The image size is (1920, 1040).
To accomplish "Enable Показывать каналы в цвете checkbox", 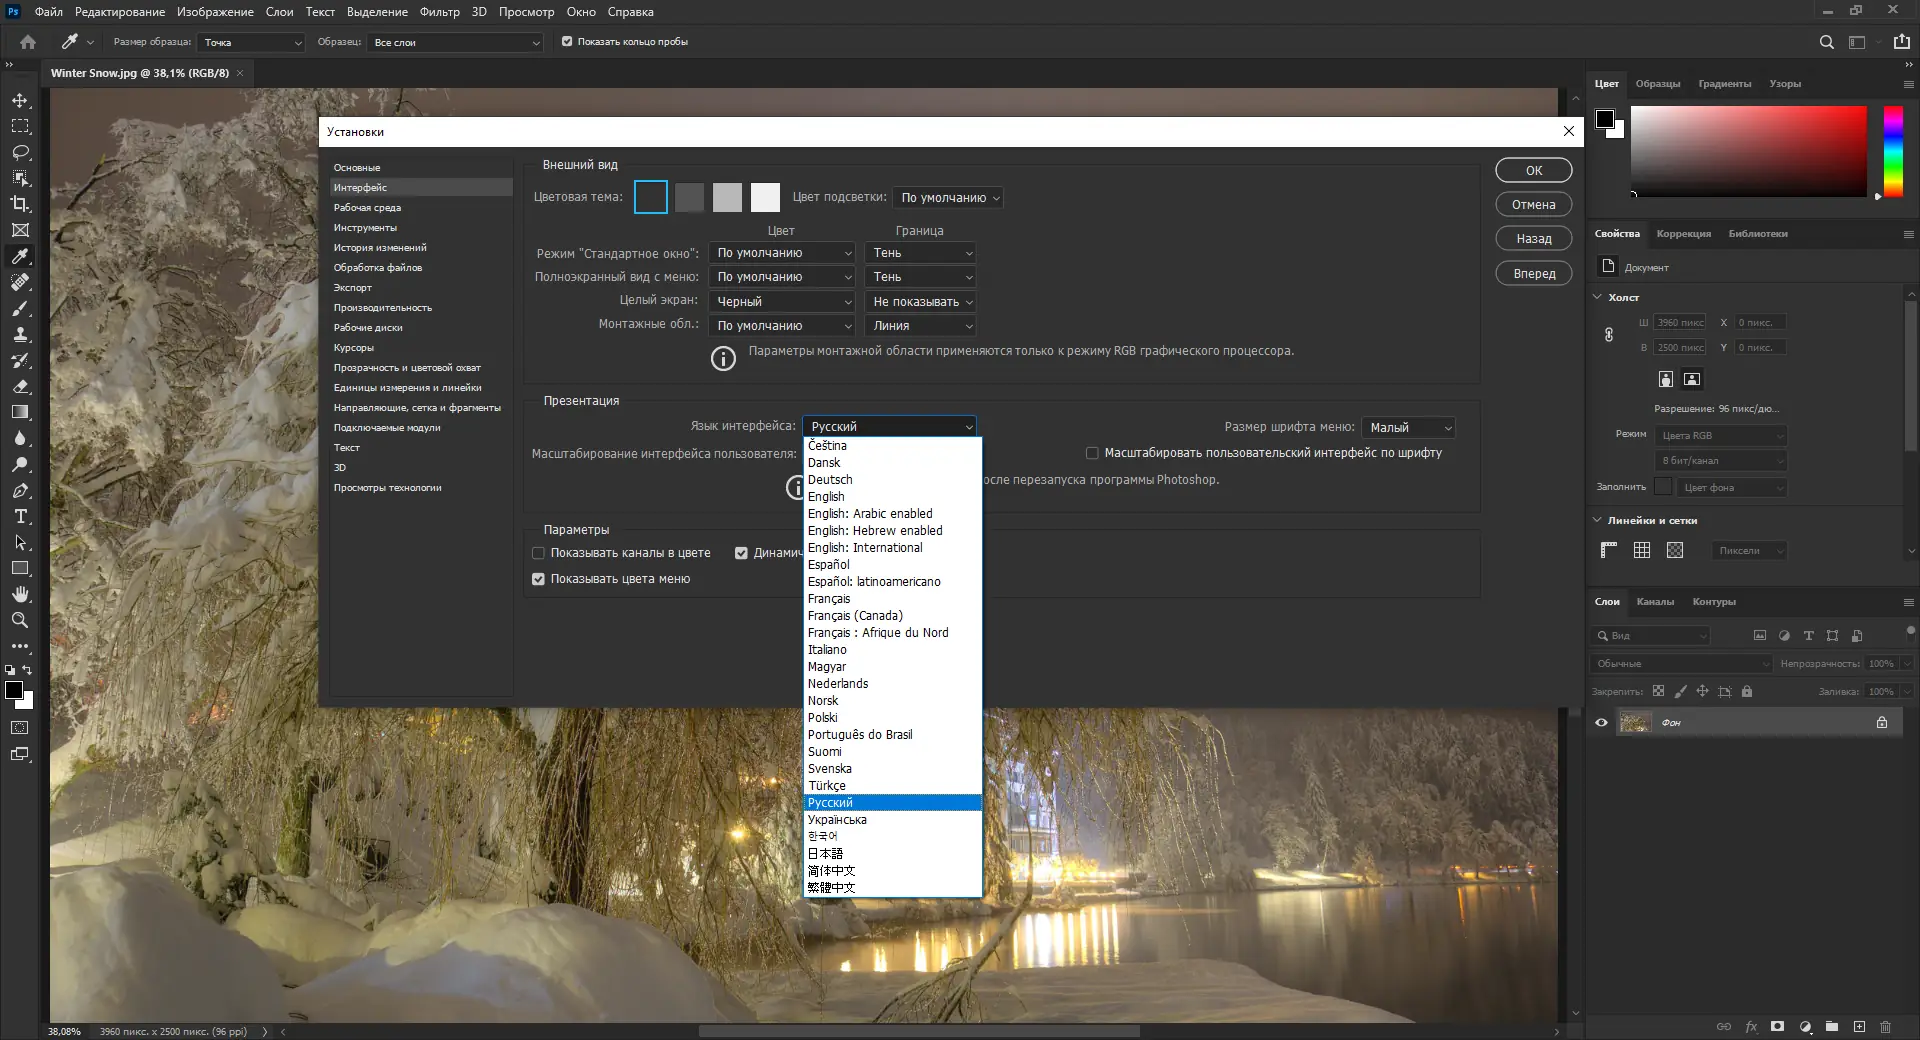I will (x=538, y=553).
